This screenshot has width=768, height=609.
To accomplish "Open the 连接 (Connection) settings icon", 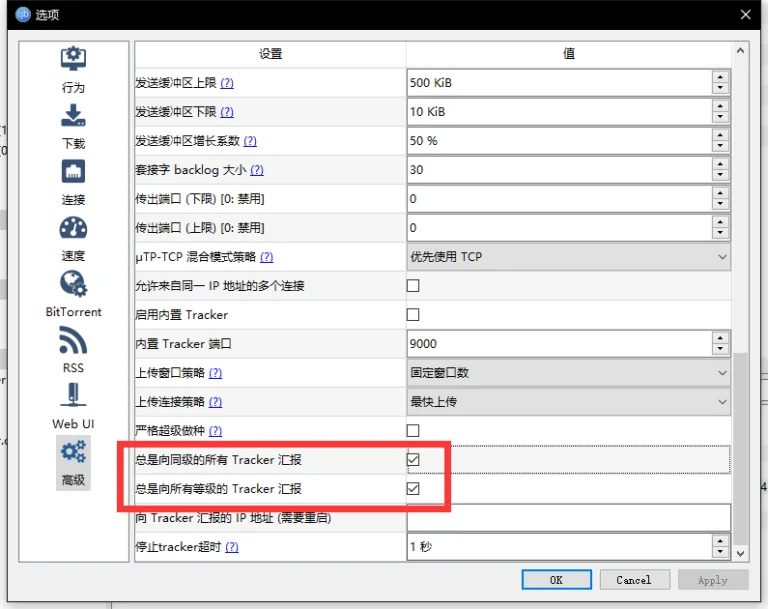I will 73,171.
